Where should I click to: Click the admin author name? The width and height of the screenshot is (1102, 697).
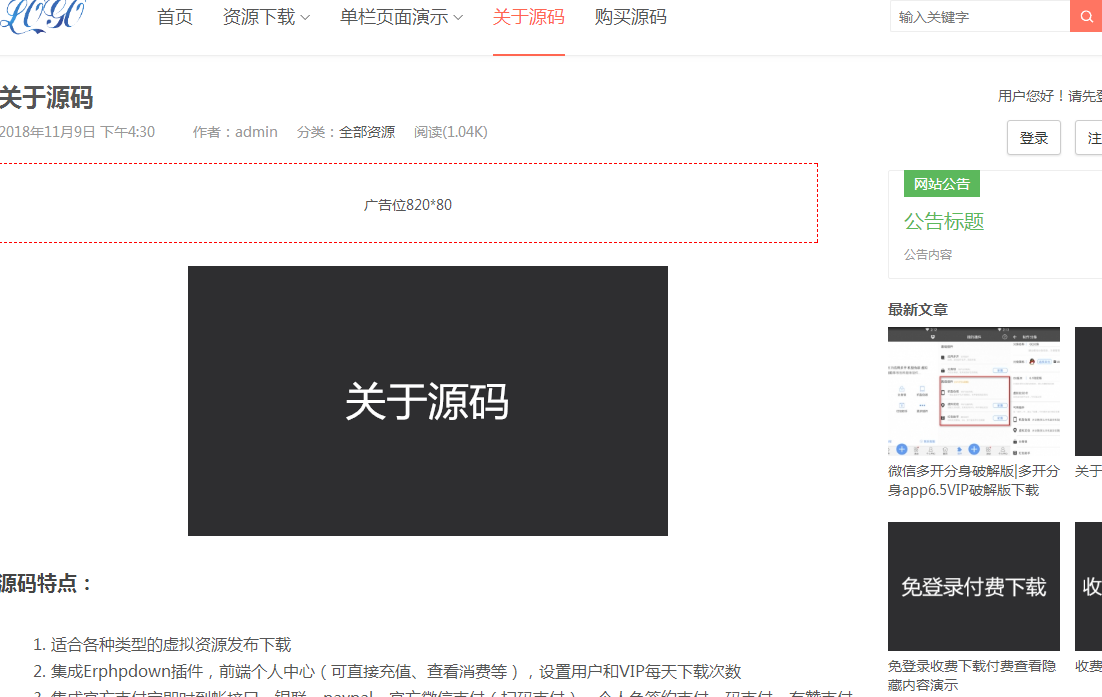coord(256,132)
